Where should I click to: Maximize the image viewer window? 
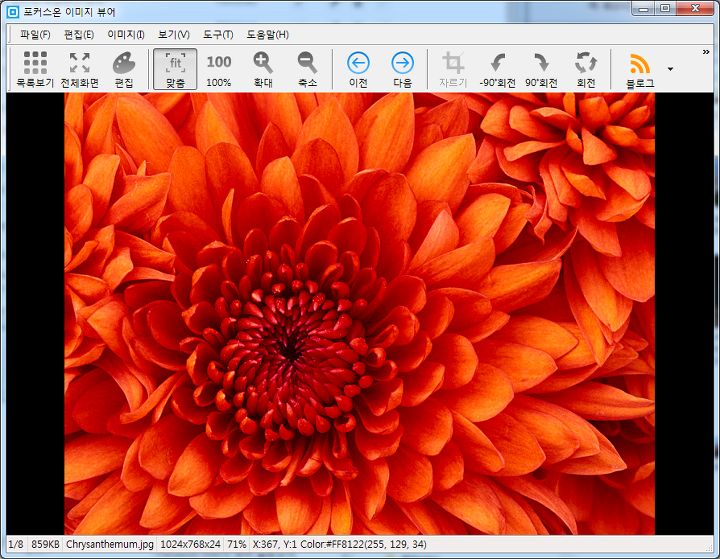click(665, 8)
